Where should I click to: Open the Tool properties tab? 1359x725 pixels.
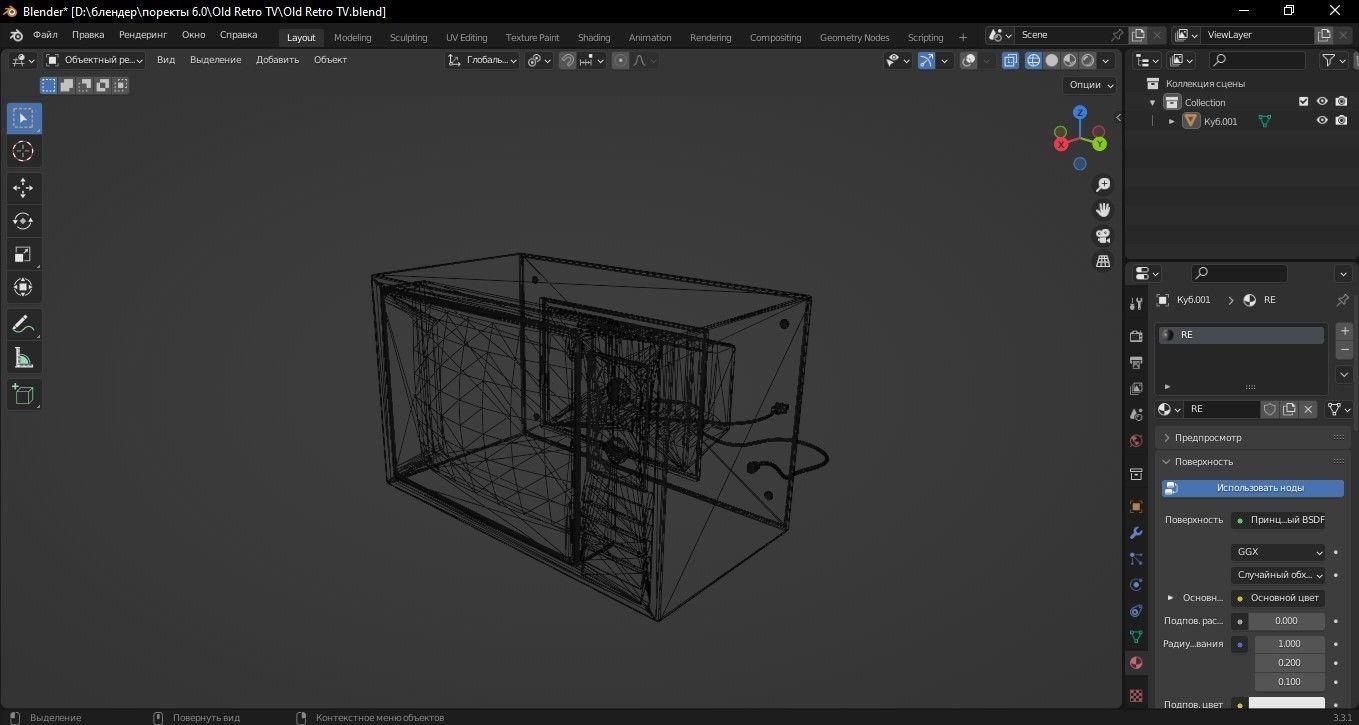[x=1136, y=303]
